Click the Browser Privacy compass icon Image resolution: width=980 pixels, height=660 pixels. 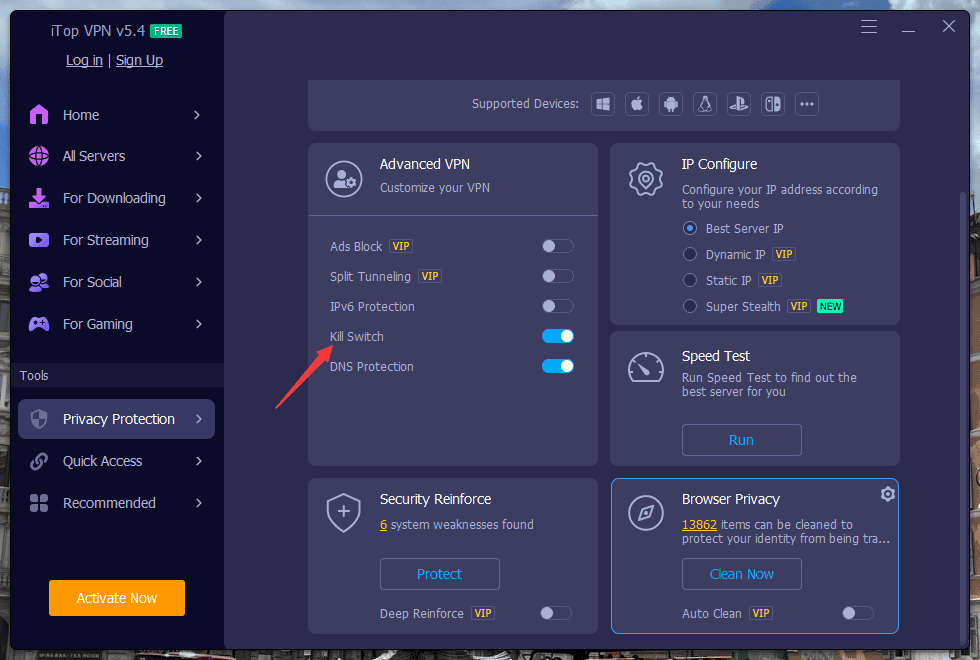click(646, 513)
